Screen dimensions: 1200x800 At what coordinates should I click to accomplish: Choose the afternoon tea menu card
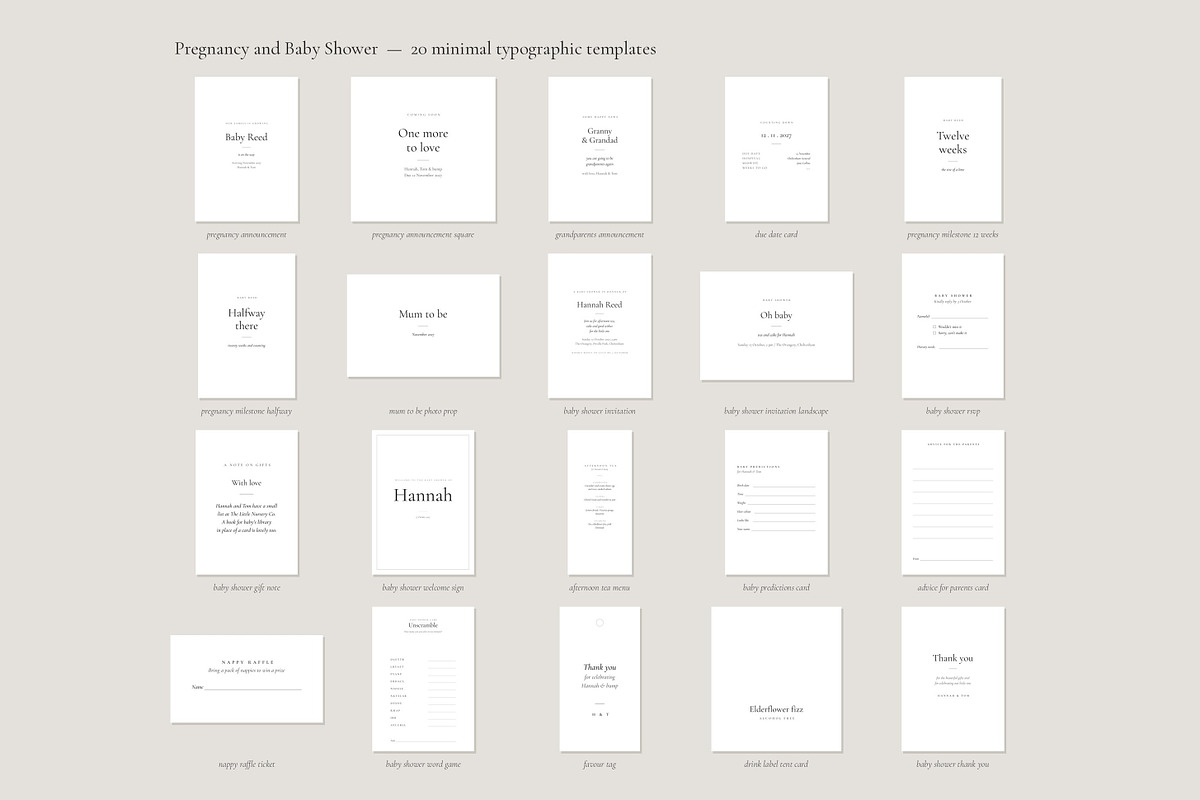(x=600, y=503)
